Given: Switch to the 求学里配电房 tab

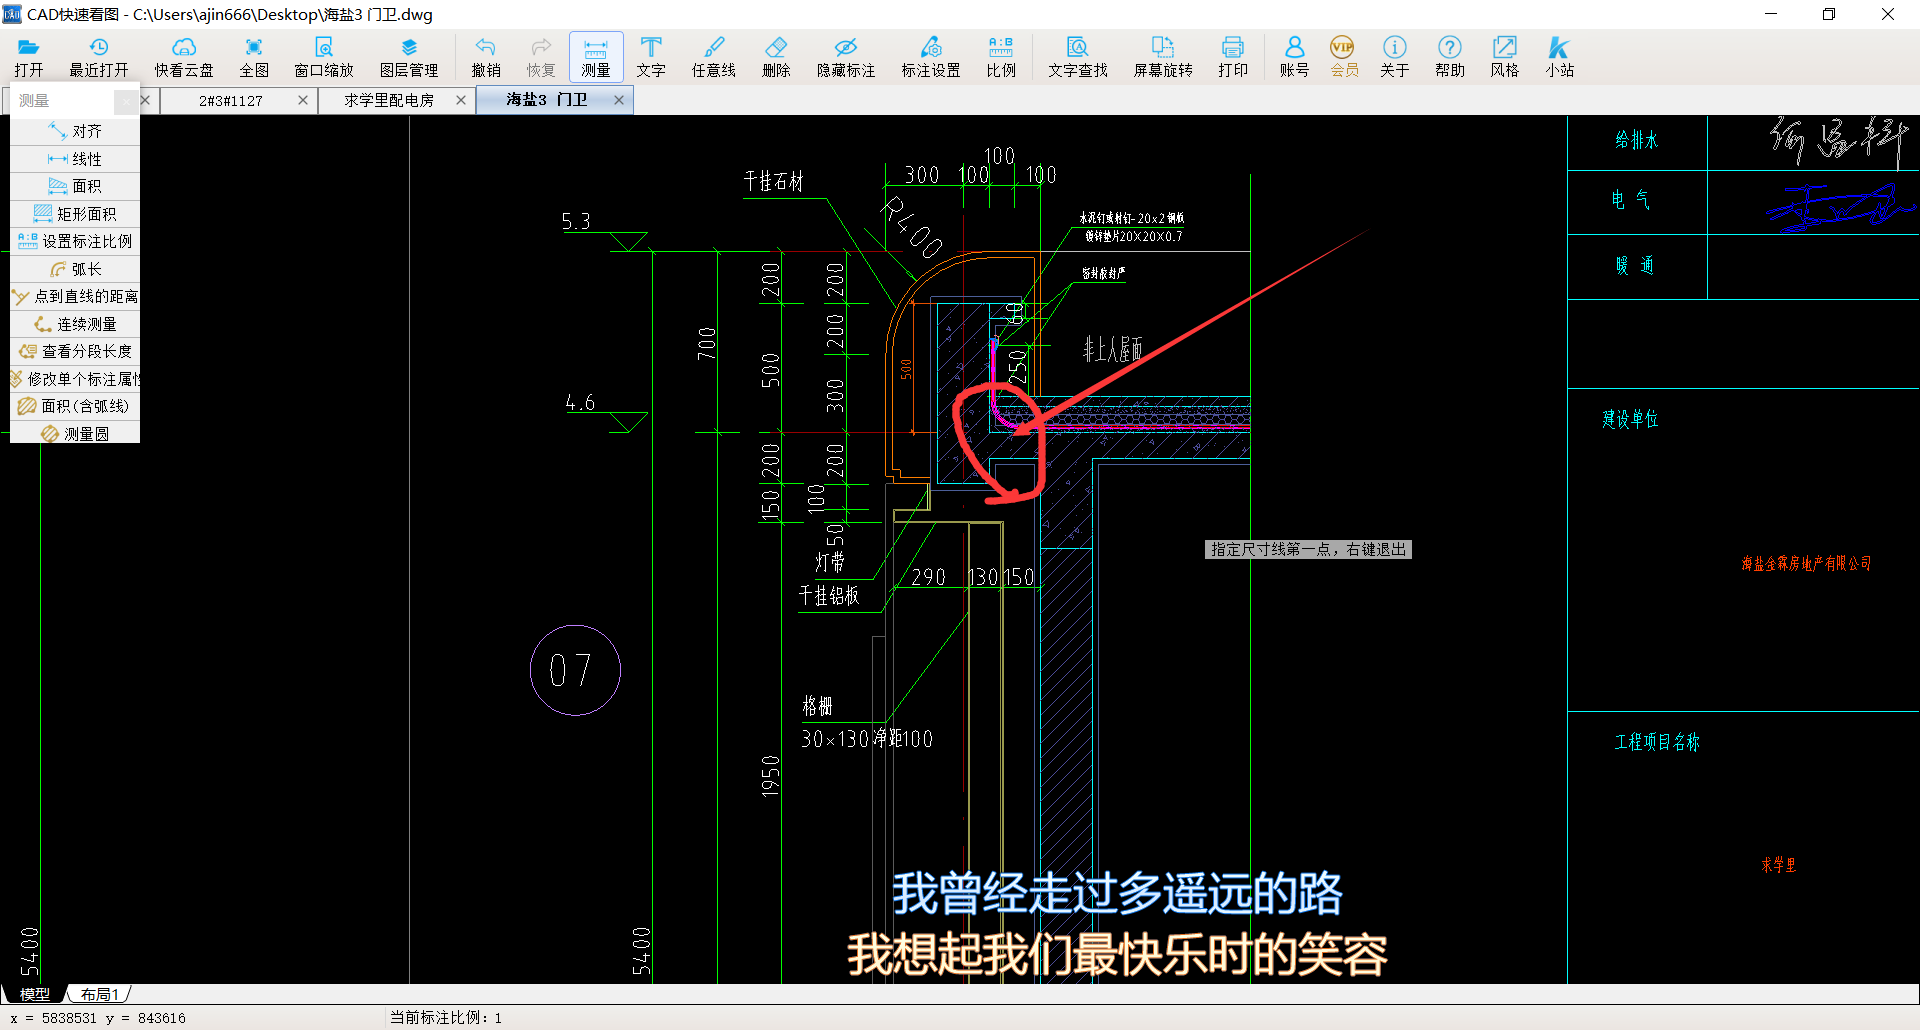Looking at the screenshot, I should (x=389, y=100).
